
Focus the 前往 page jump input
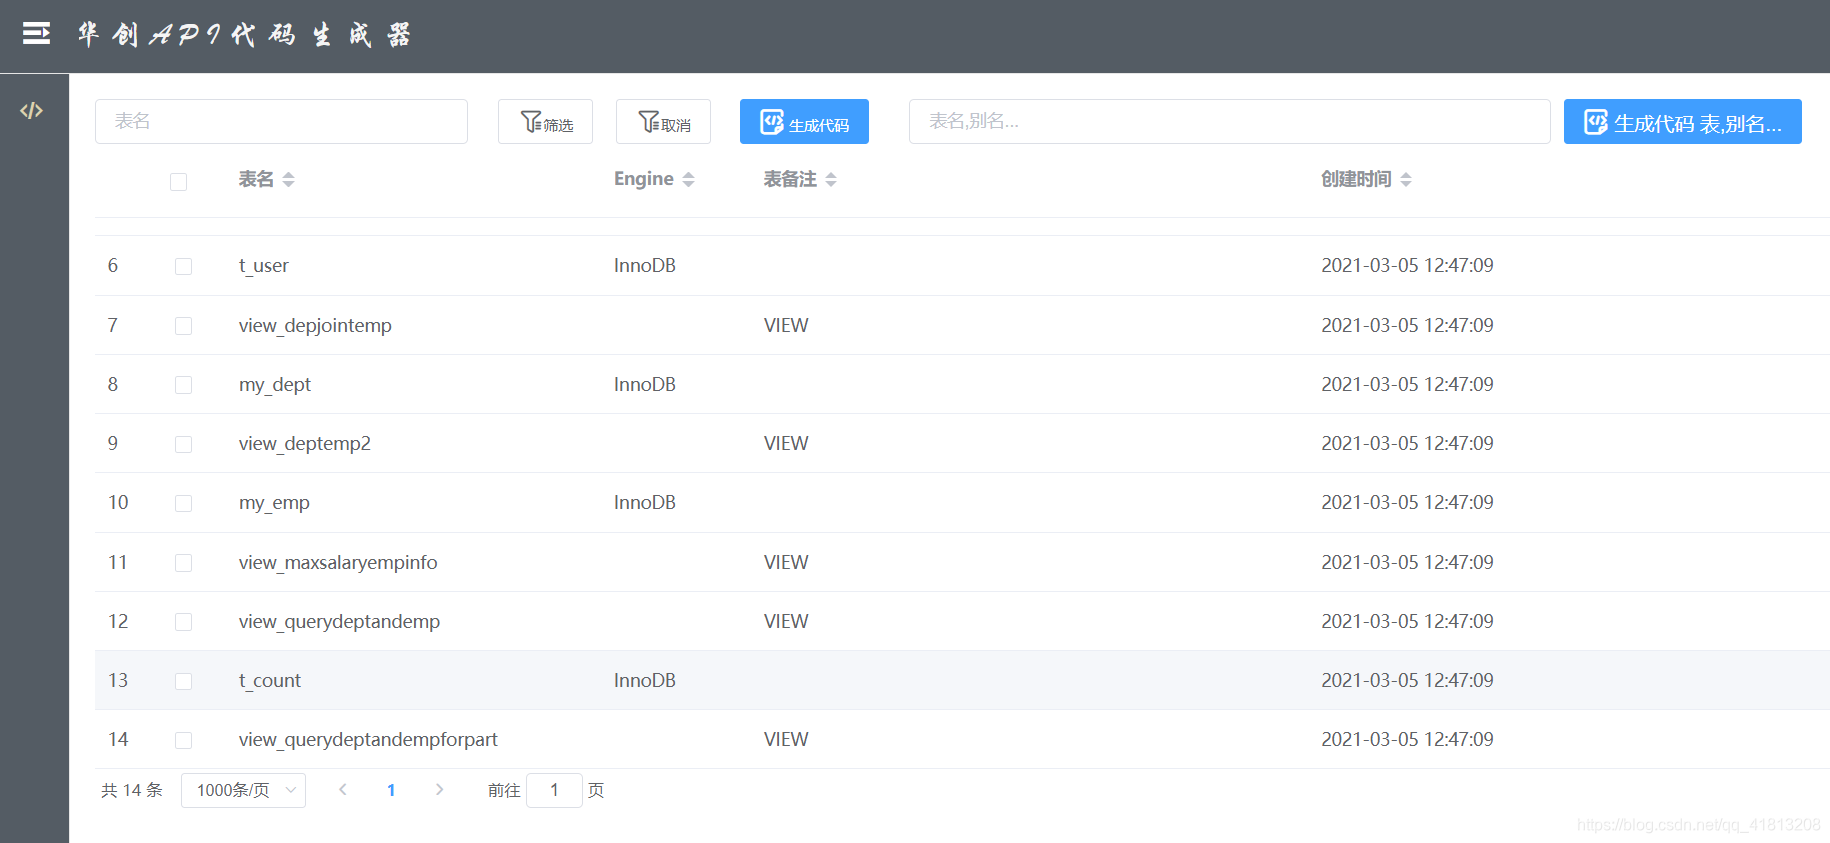[x=554, y=790]
